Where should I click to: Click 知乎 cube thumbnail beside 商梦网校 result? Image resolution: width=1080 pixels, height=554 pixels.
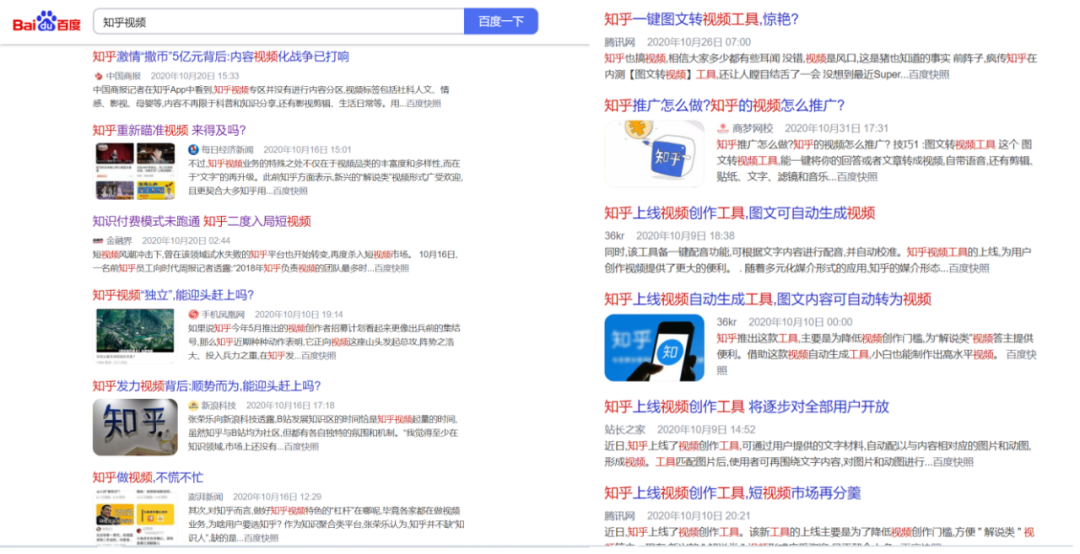654,154
